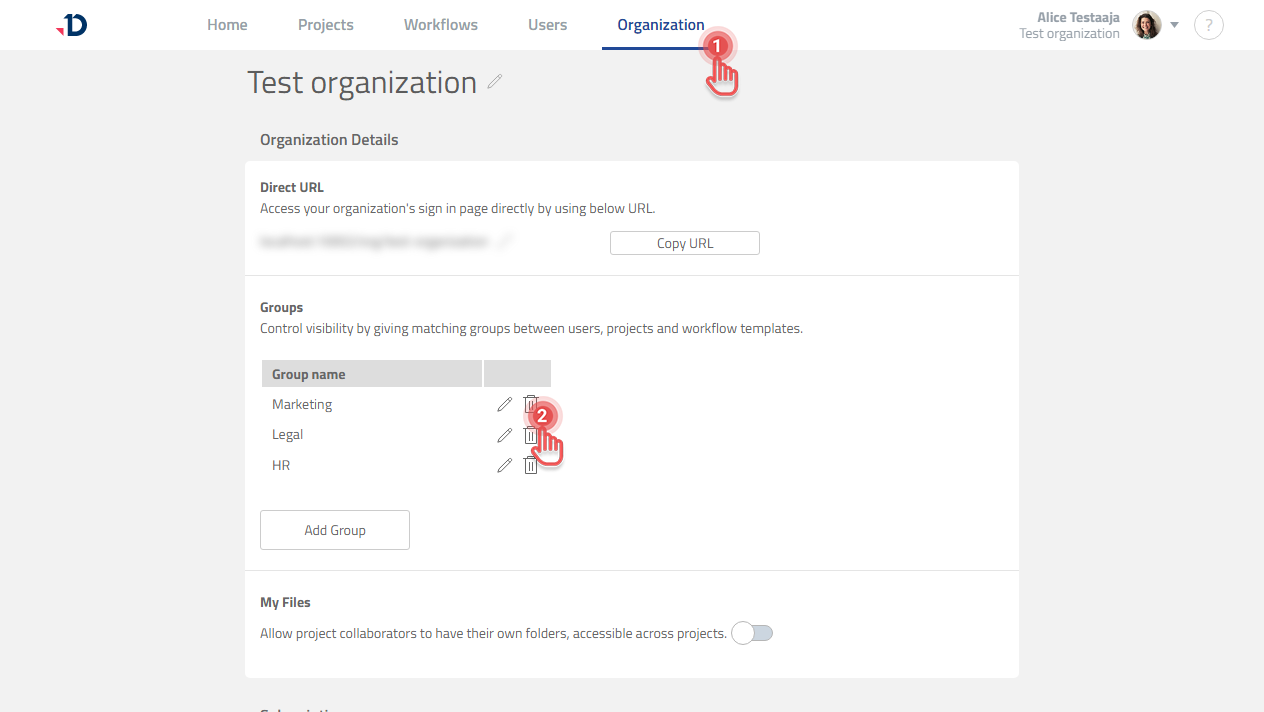Image resolution: width=1264 pixels, height=712 pixels.
Task: Open the help question mark icon
Action: 1208,25
